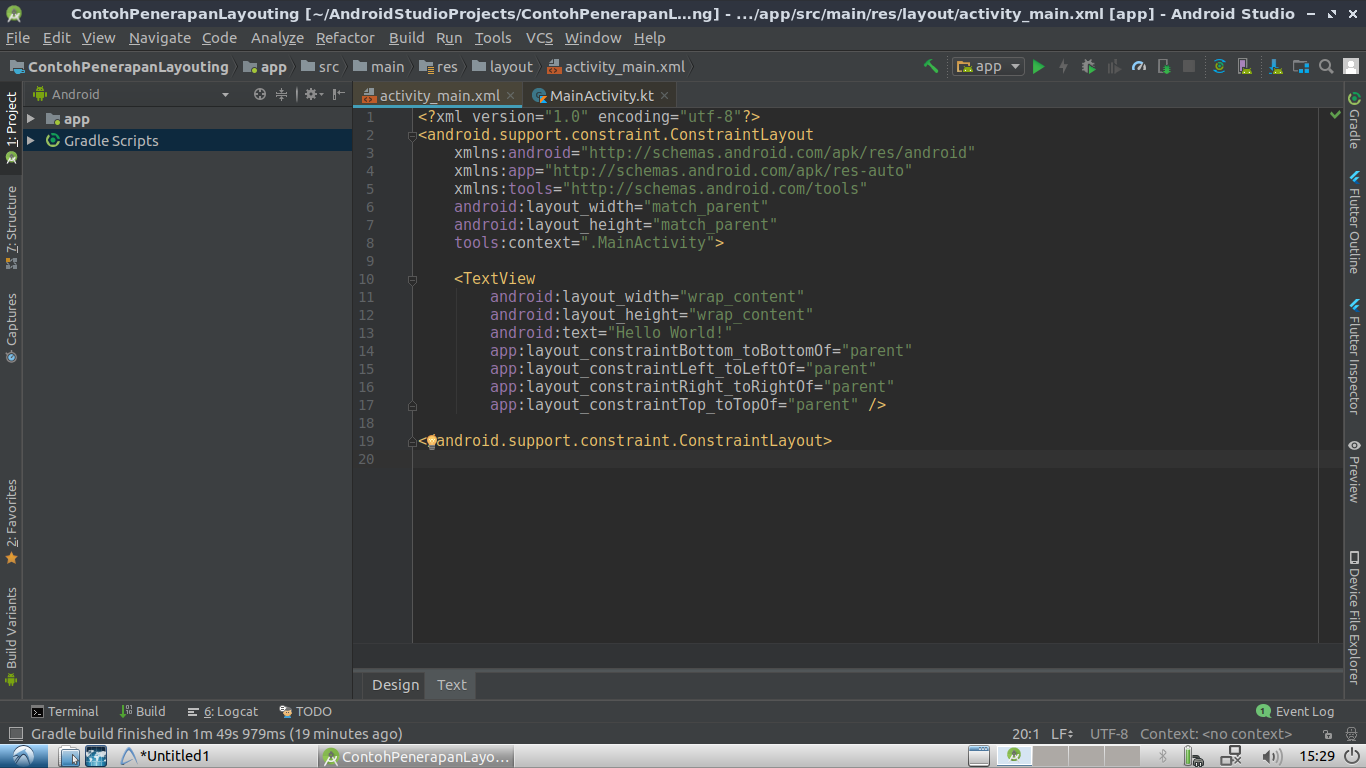Toggle the 2: Favorites tool window

(x=11, y=522)
